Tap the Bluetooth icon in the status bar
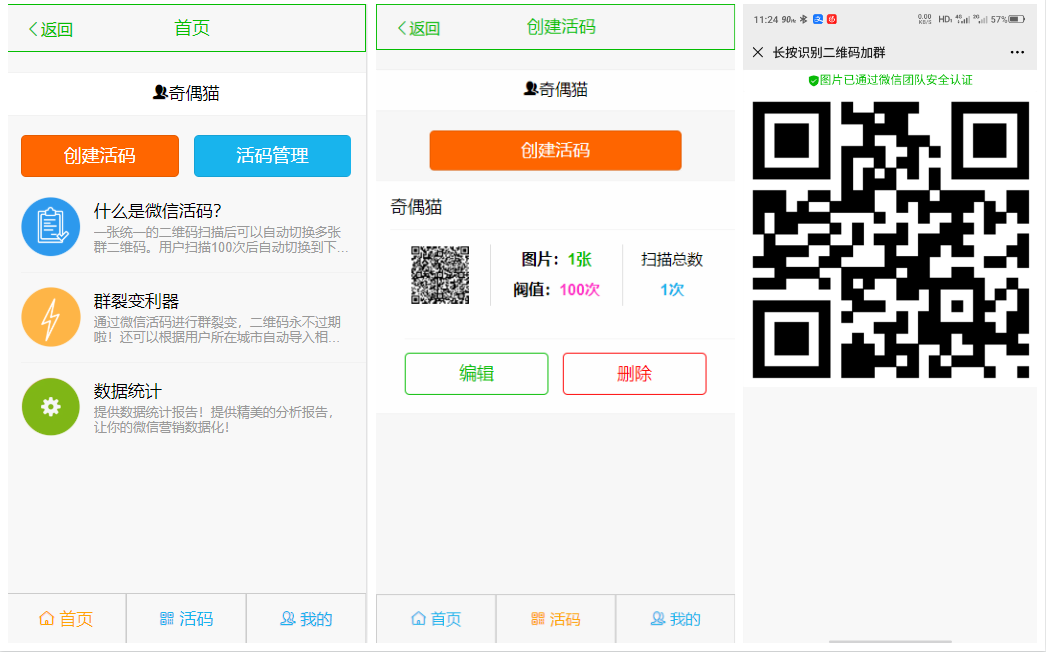Screen dimensions: 1046x652 pyautogui.click(x=804, y=19)
